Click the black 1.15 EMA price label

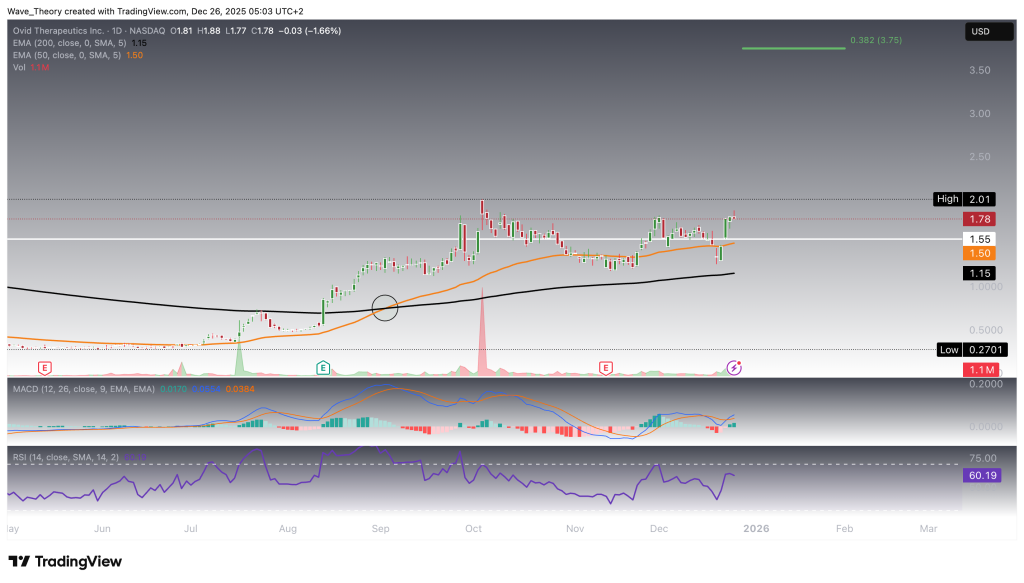[x=979, y=273]
